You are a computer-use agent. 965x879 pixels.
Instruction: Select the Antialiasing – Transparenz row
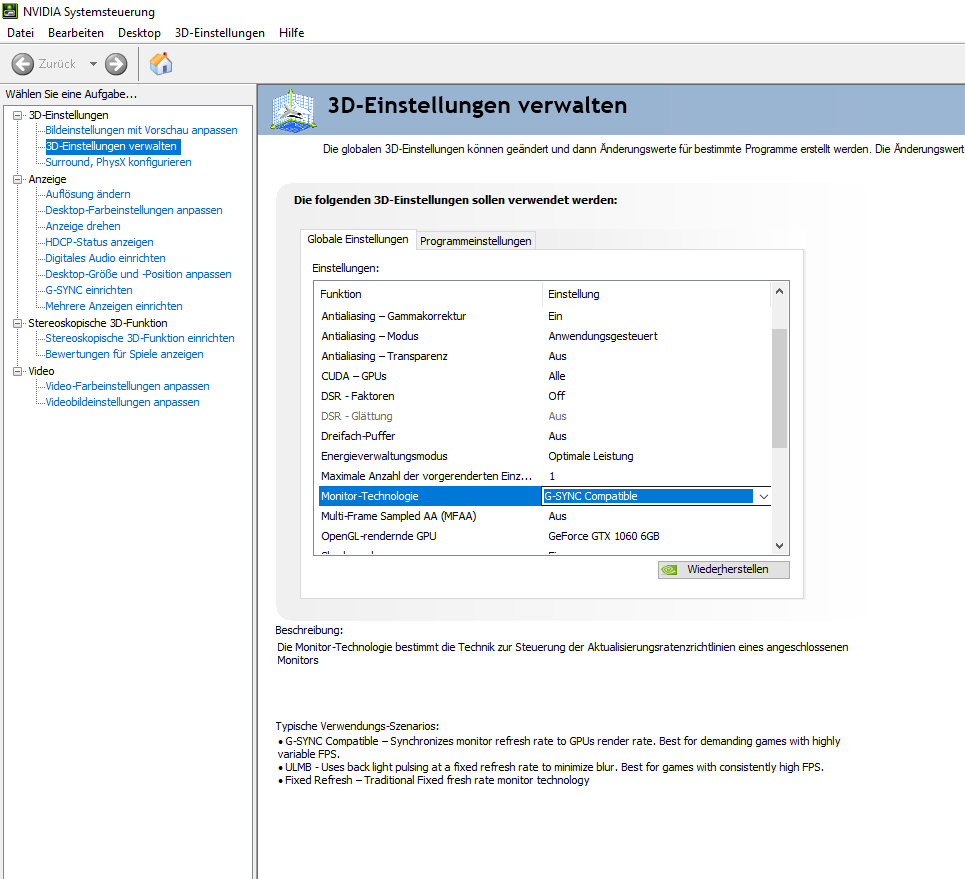tap(545, 356)
